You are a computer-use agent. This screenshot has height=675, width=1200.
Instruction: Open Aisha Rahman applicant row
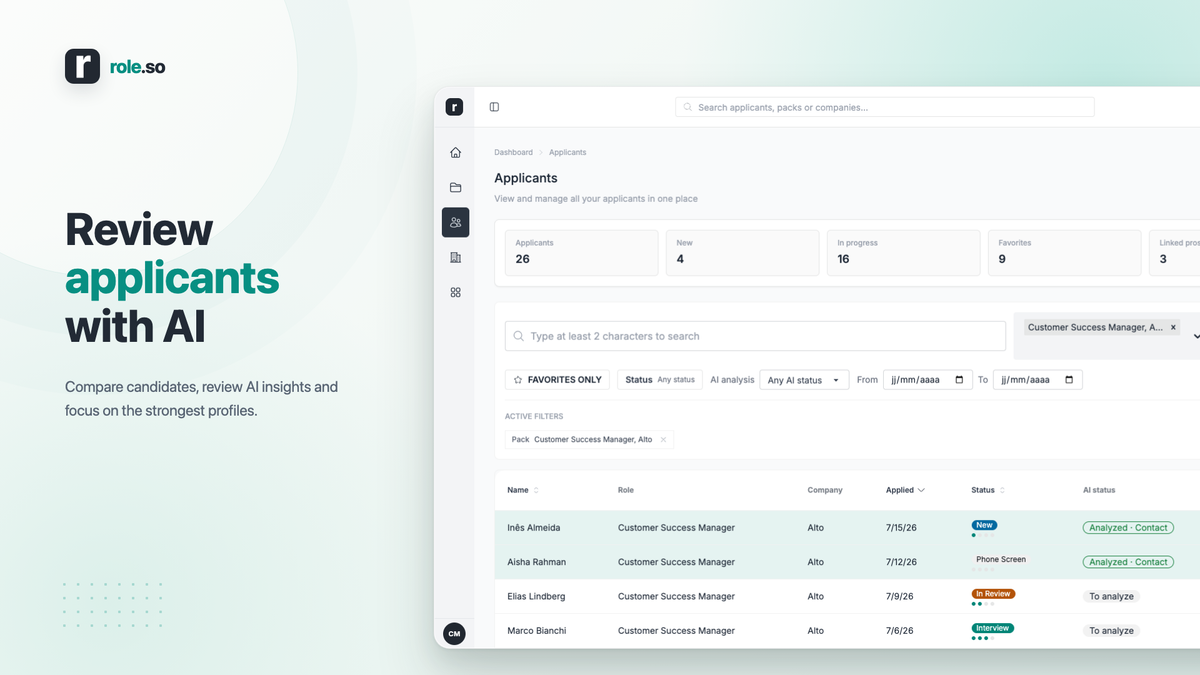point(847,562)
